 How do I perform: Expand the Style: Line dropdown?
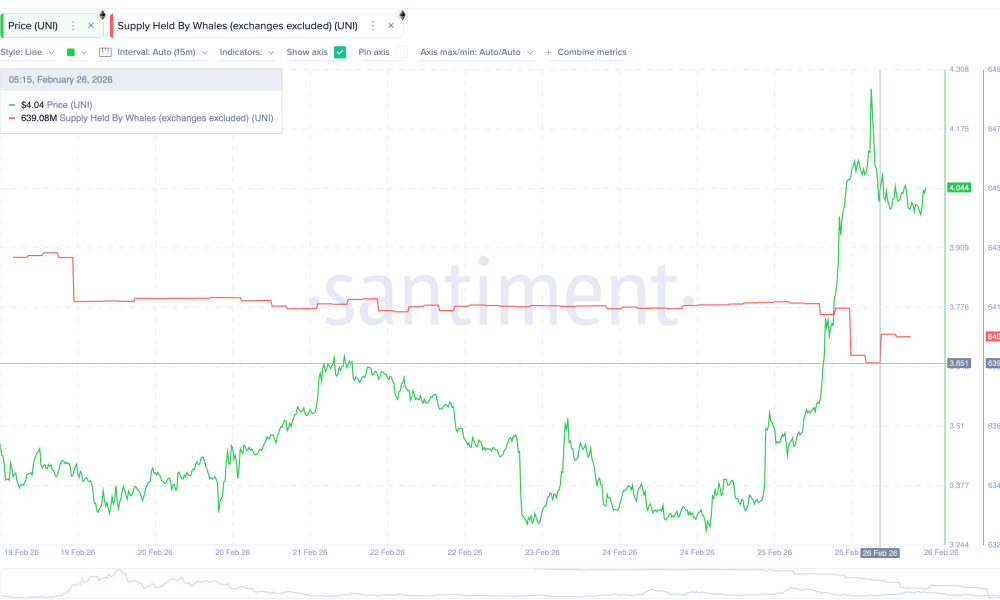(x=27, y=52)
